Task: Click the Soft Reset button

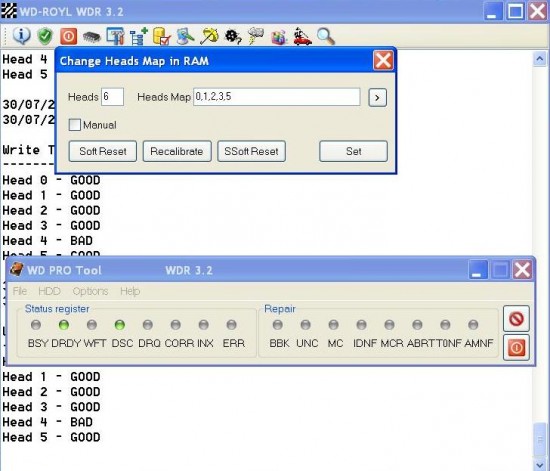Action: tap(103, 151)
